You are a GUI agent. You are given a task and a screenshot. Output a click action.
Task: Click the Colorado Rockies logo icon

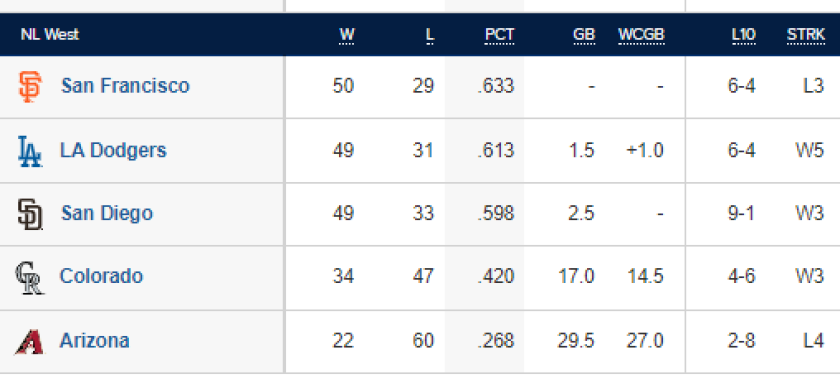(29, 278)
